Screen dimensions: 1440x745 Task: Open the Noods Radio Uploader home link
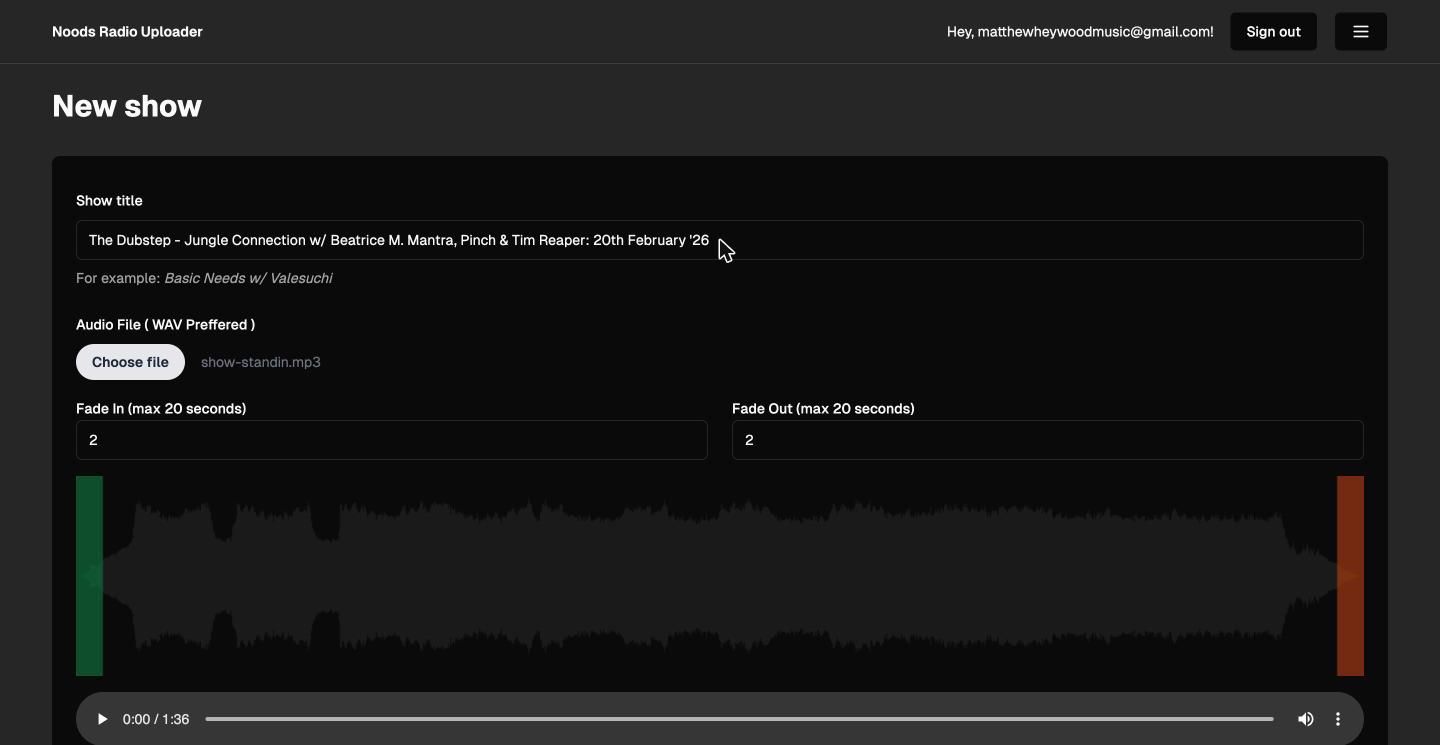pos(127,32)
